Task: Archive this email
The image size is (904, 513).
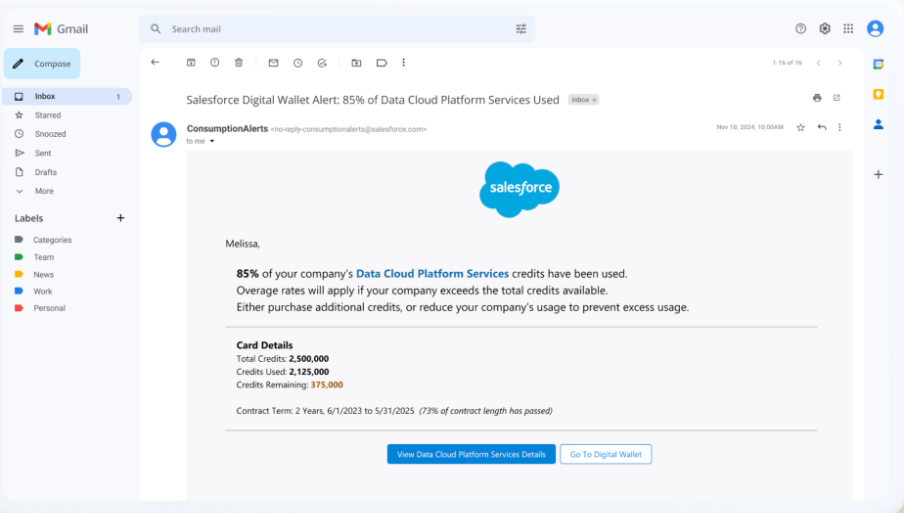Action: (191, 62)
